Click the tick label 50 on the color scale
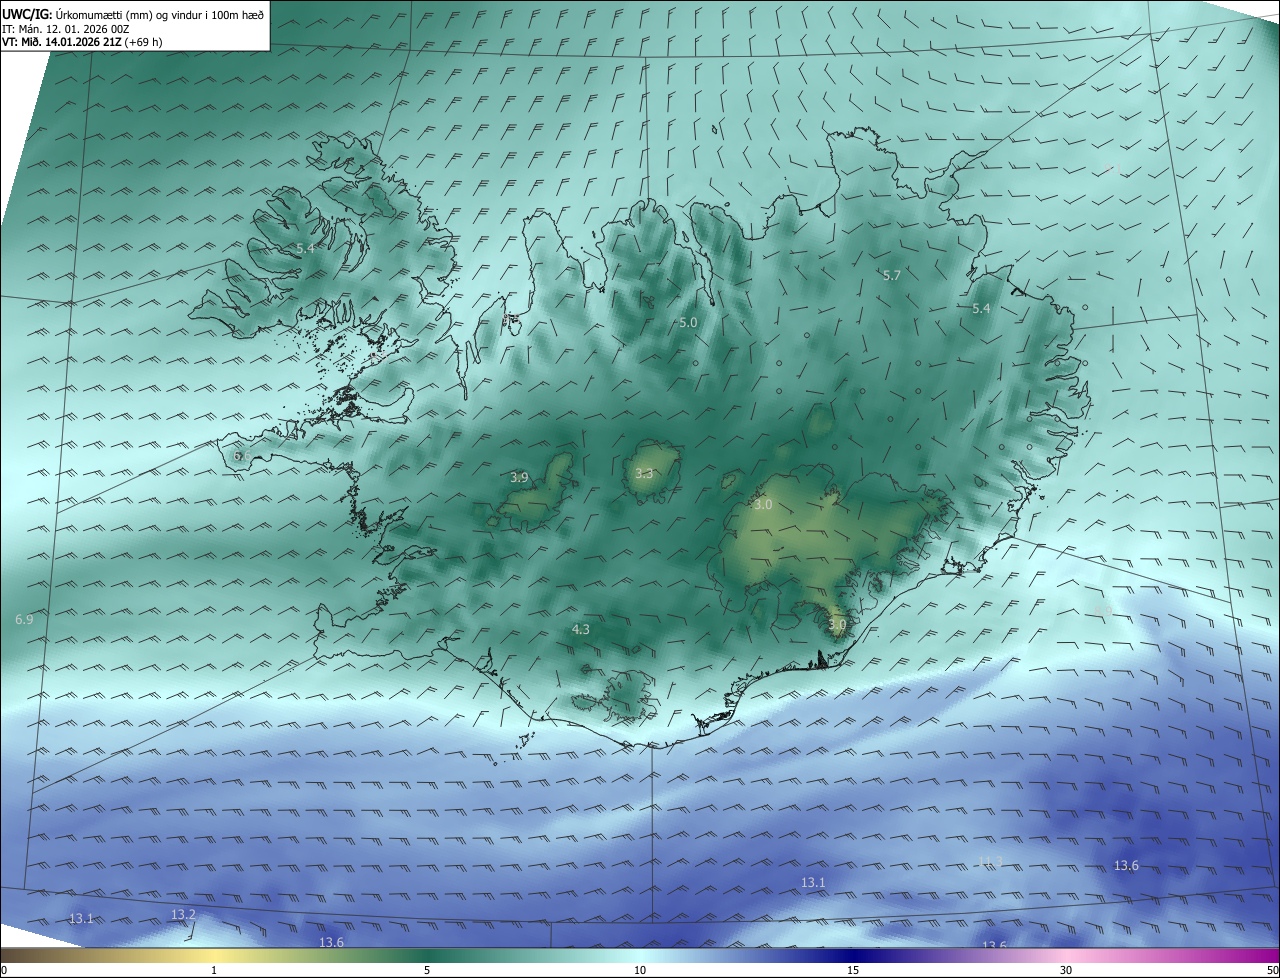This screenshot has height=978, width=1280. pos(1272,970)
